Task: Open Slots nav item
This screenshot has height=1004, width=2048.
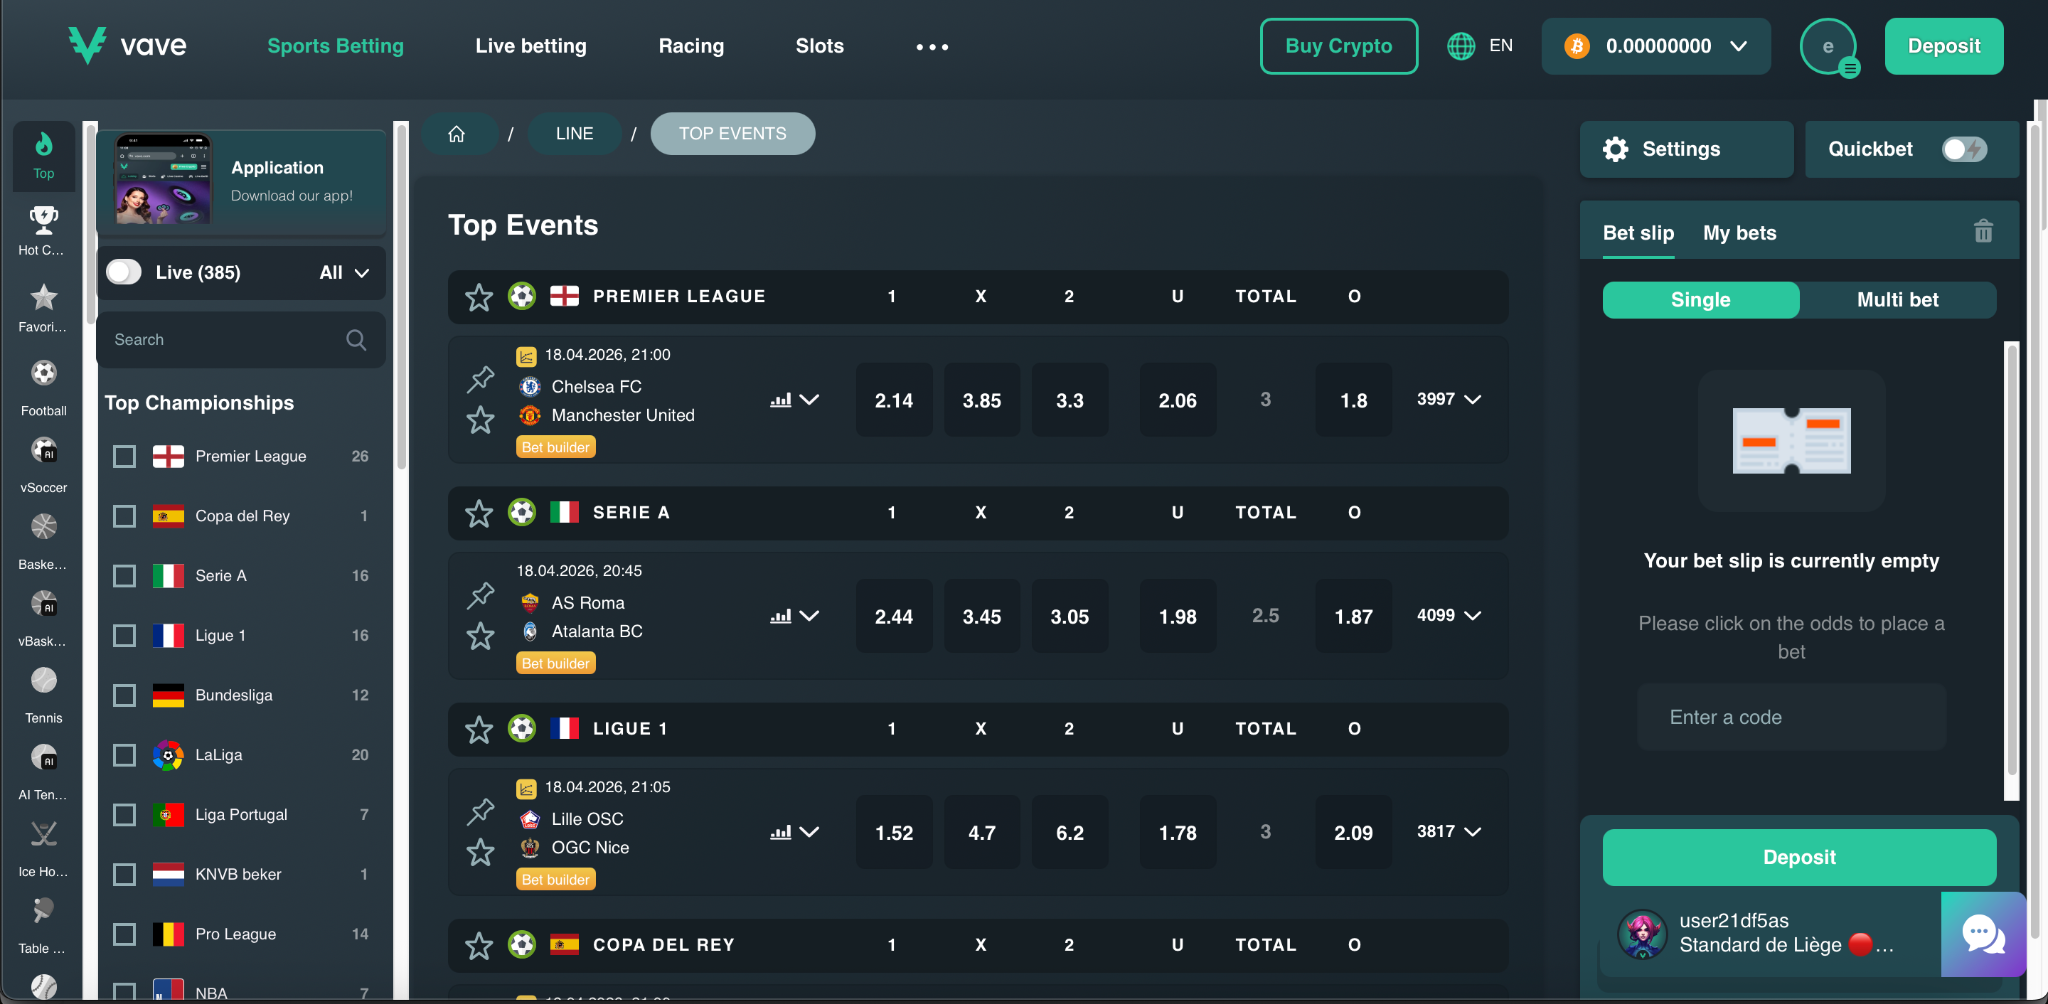Action: [820, 46]
